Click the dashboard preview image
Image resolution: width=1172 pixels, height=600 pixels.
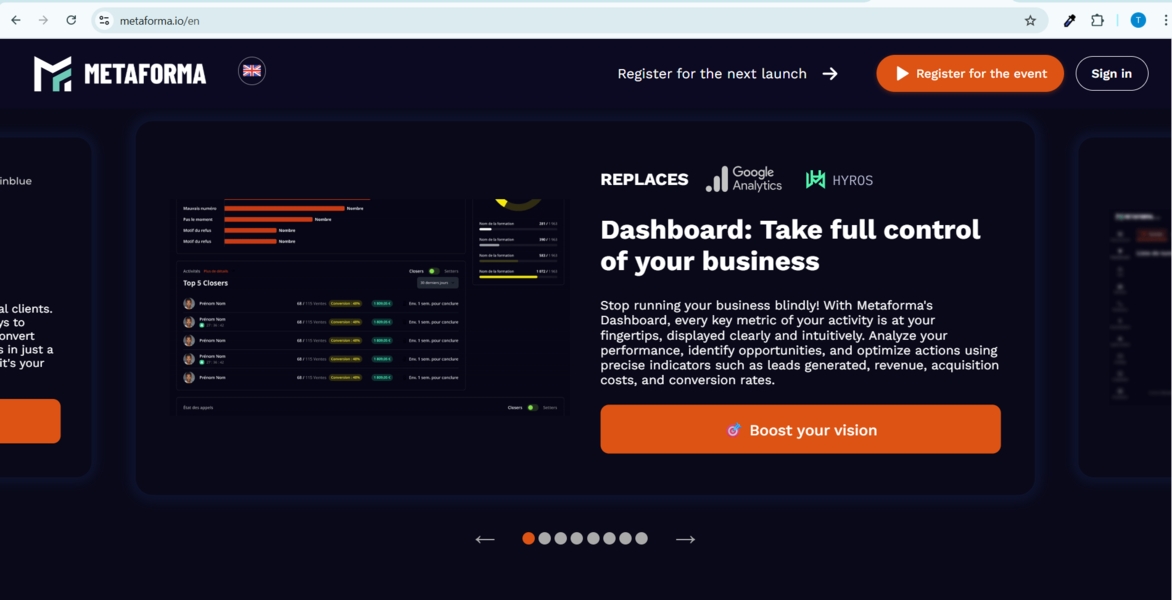click(370, 306)
